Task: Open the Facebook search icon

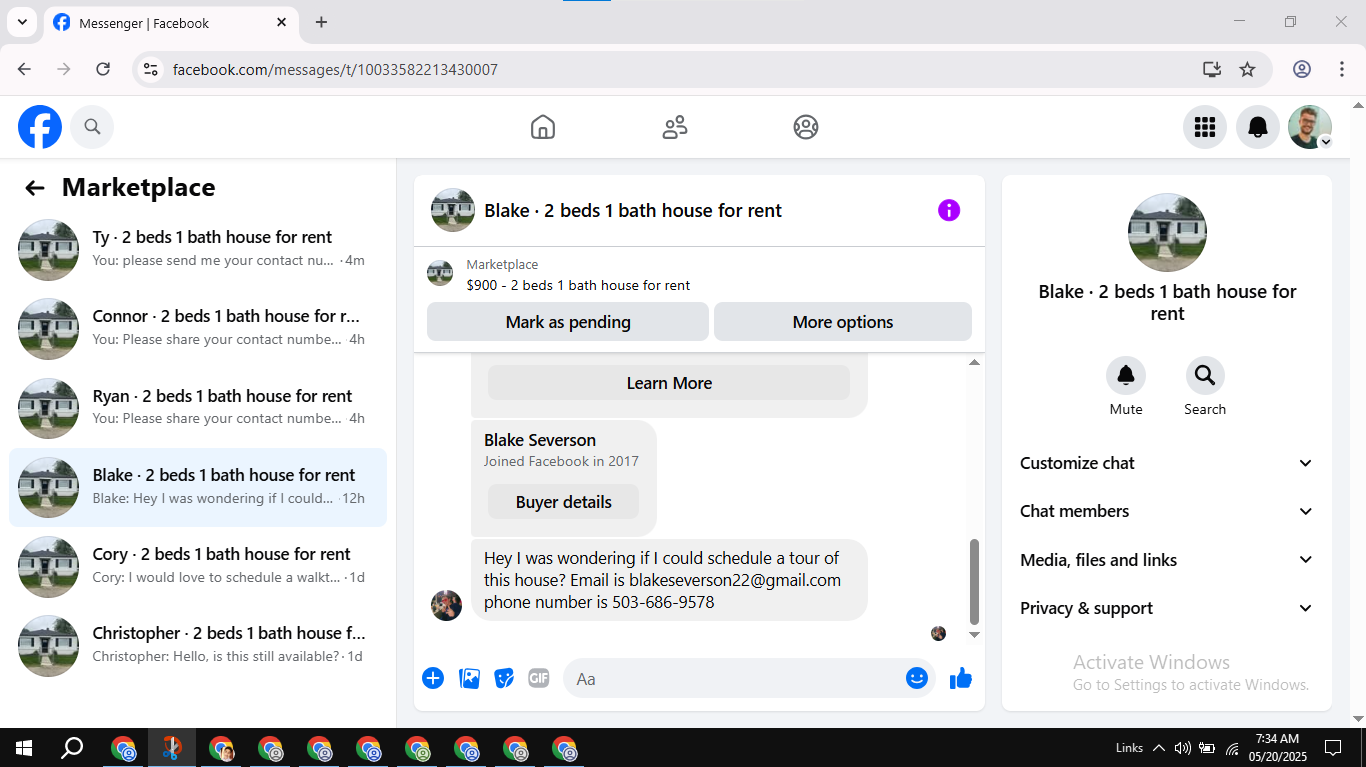Action: (92, 127)
